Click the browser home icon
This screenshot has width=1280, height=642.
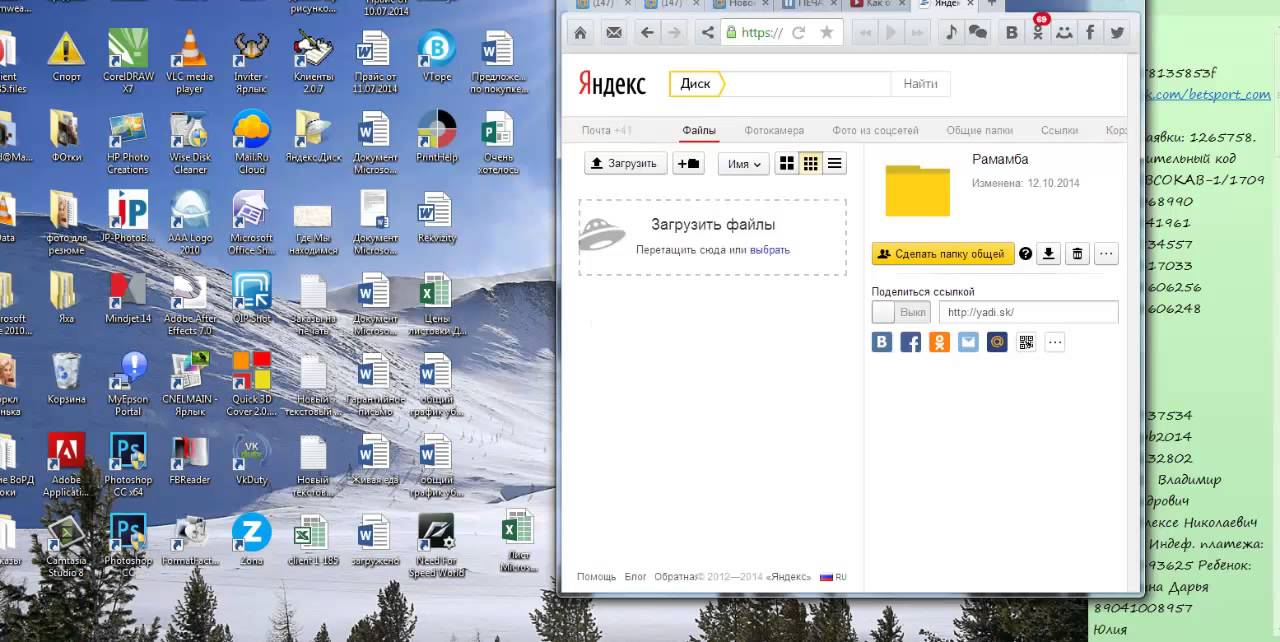[580, 32]
